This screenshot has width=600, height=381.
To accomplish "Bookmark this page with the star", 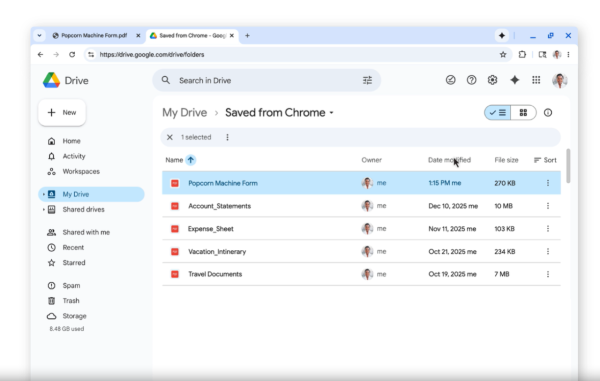I will (503, 55).
